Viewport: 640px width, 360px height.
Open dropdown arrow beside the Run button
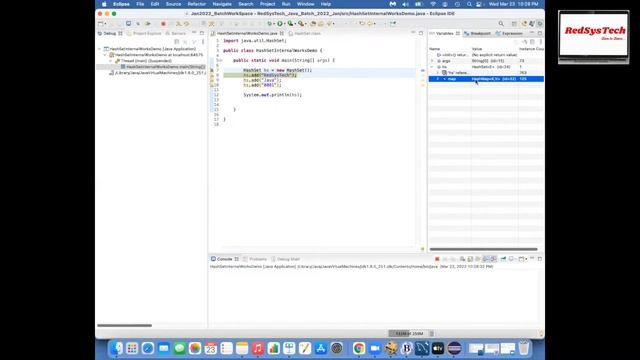(284, 24)
